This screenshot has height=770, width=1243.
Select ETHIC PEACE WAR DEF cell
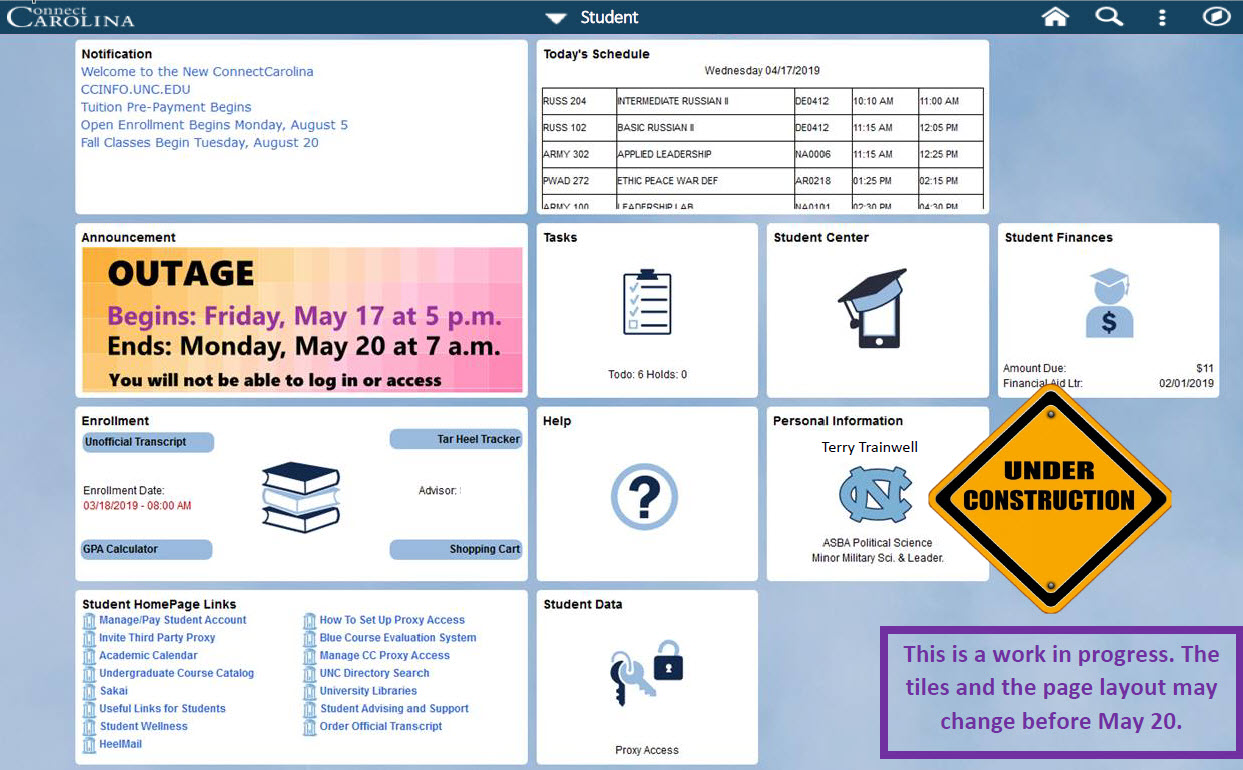tap(704, 181)
